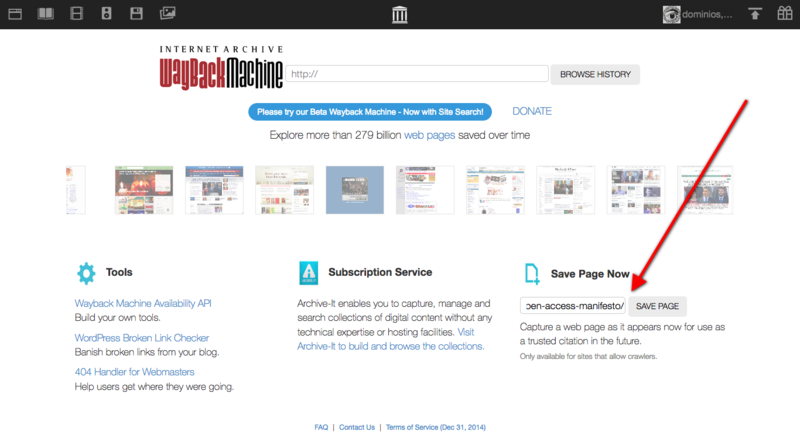Click the Beta Wayback Machine banner button
Viewport: 800px width, 438px height.
pyautogui.click(x=370, y=112)
